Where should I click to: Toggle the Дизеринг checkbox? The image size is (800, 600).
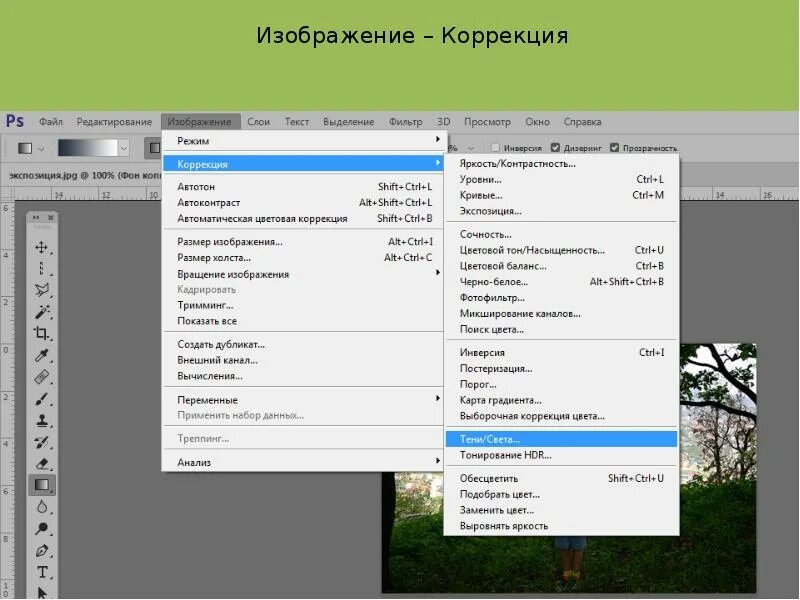tap(555, 147)
